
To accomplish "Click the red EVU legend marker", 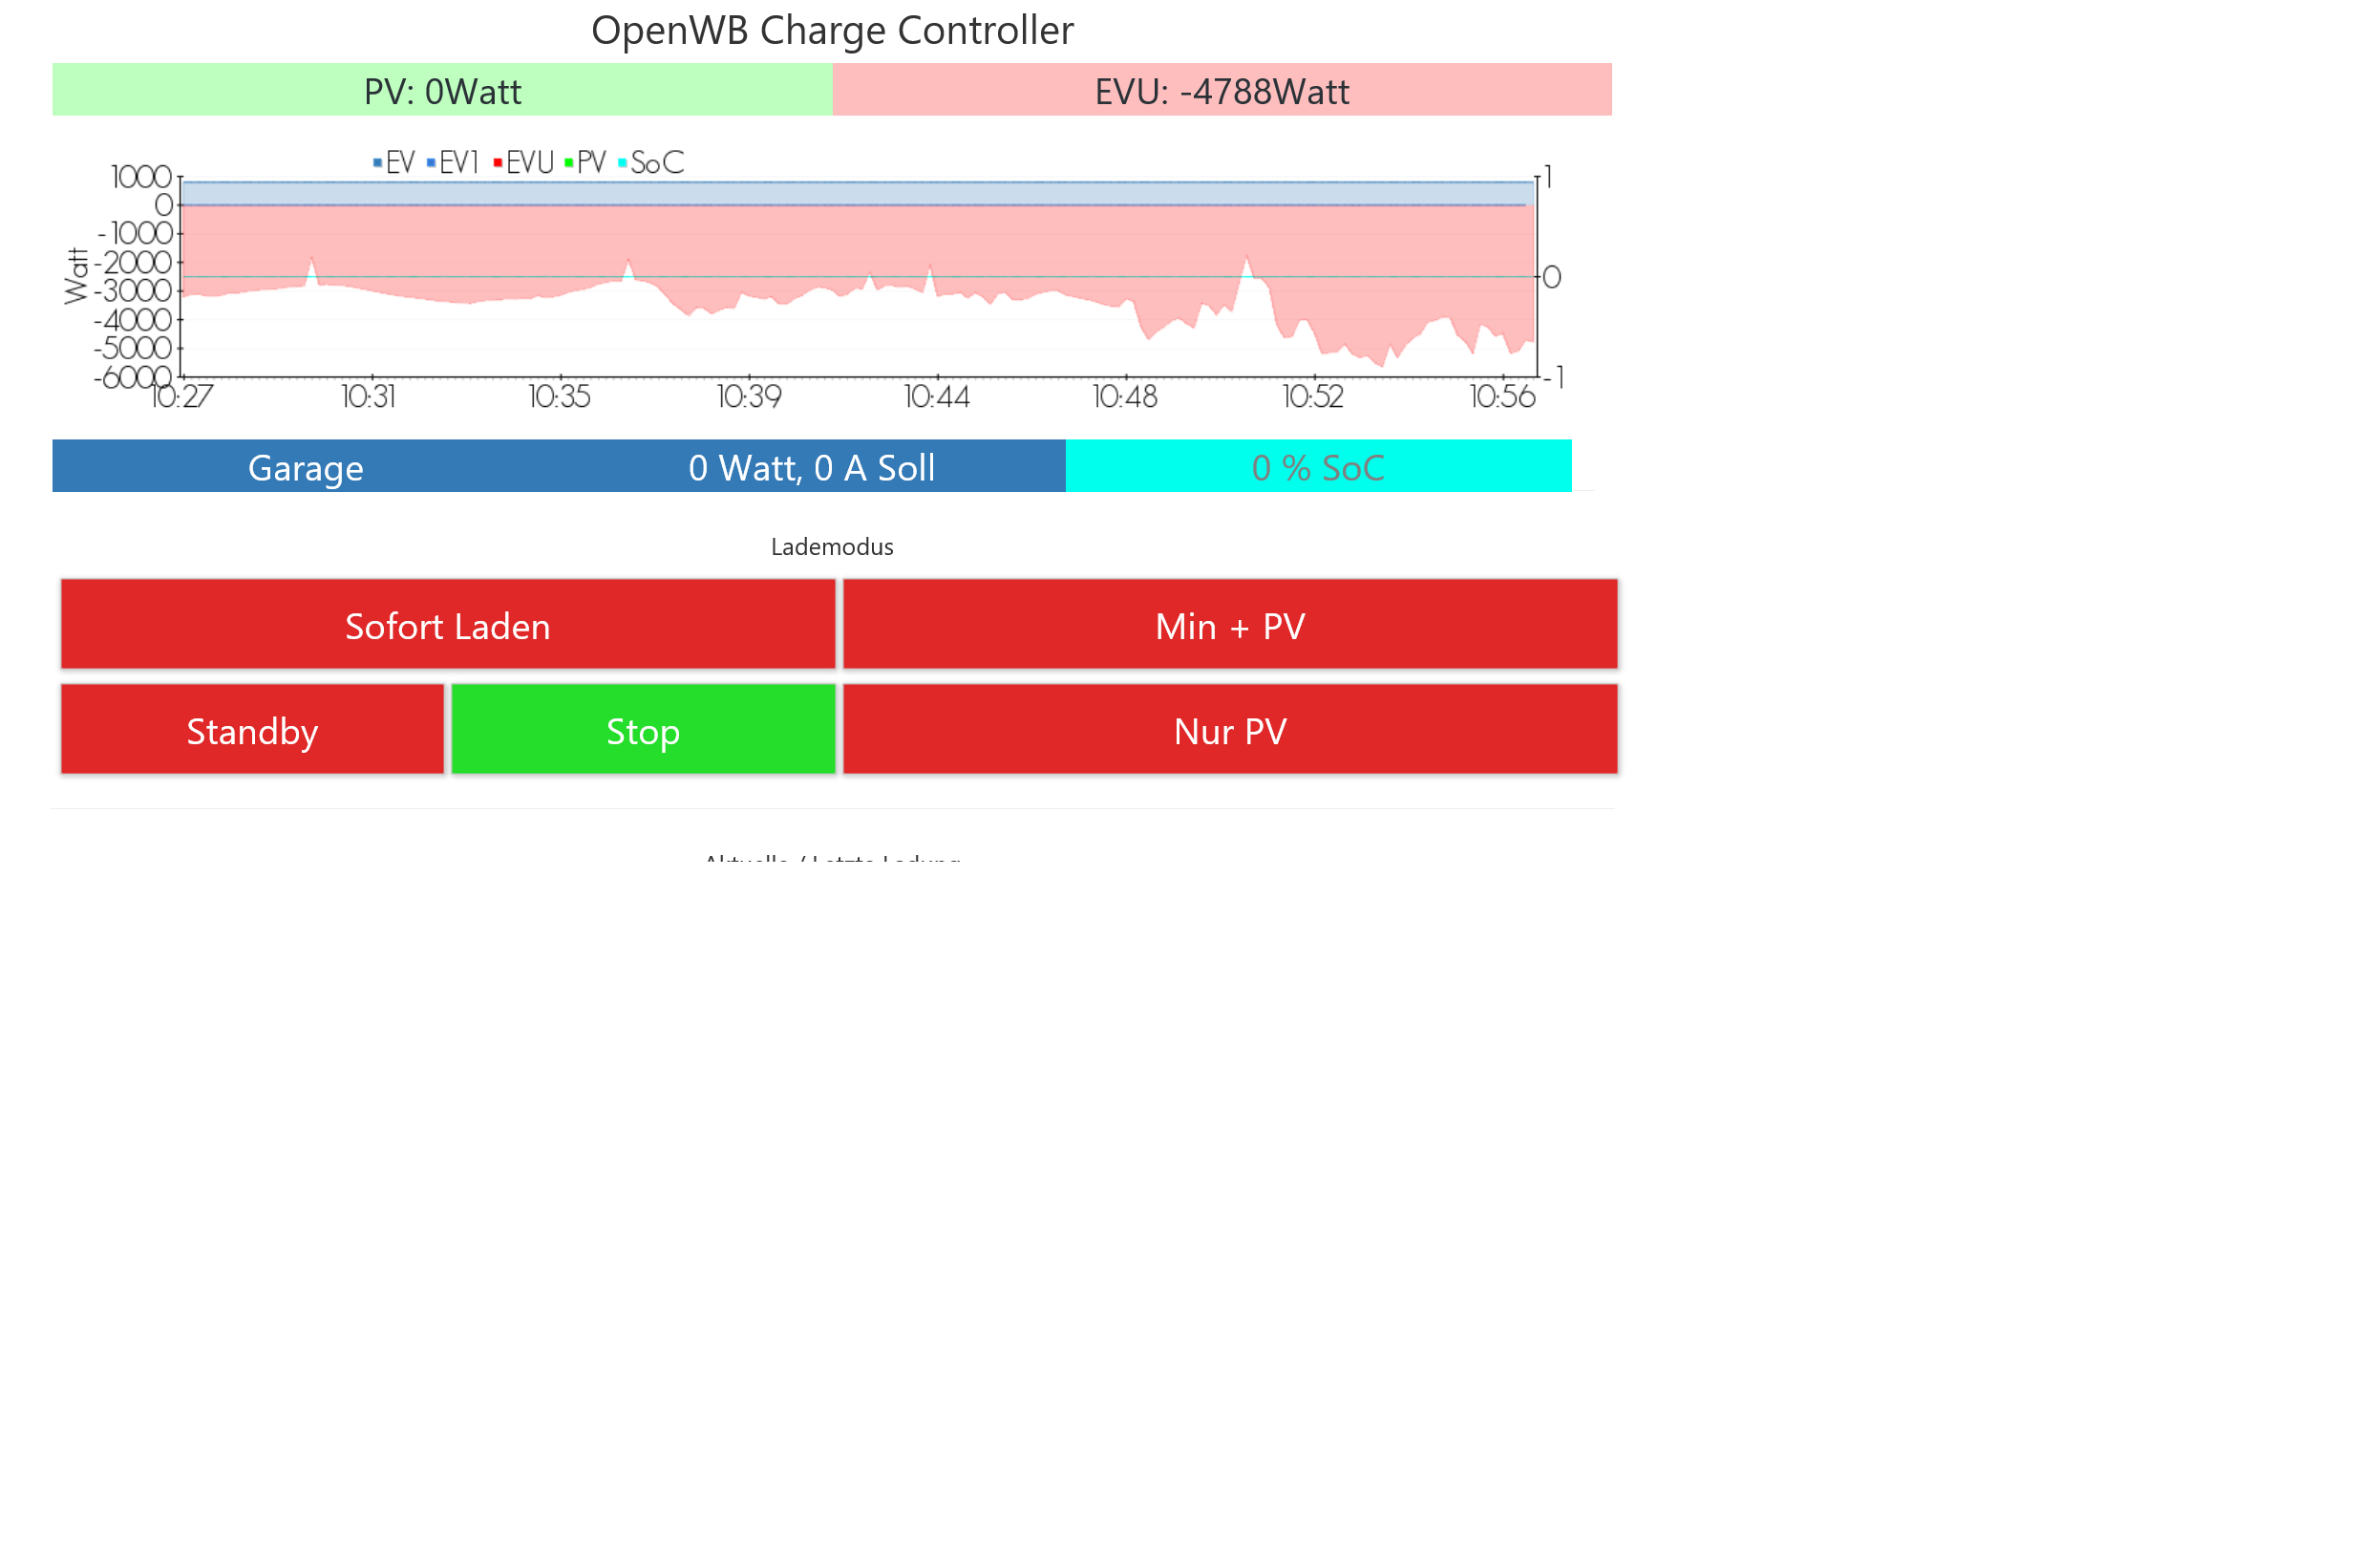I will click(x=498, y=163).
